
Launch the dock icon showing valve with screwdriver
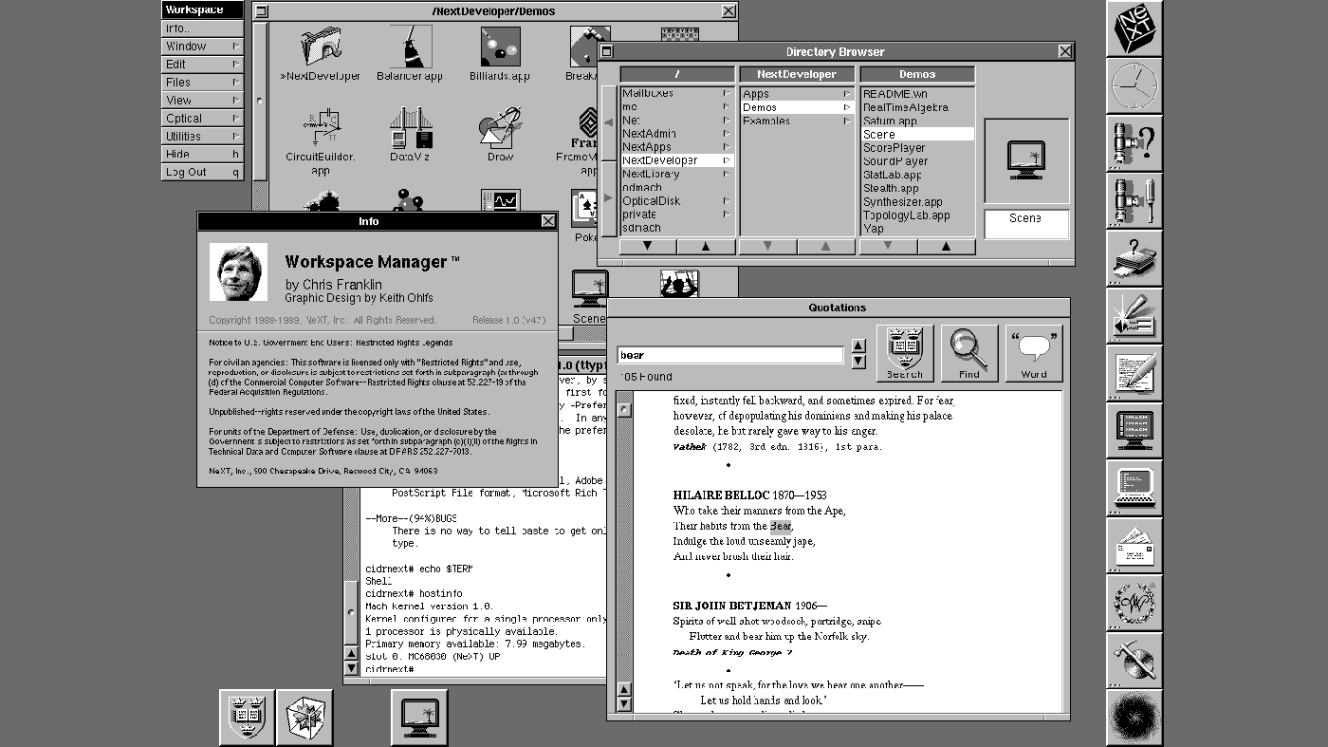coord(1135,201)
